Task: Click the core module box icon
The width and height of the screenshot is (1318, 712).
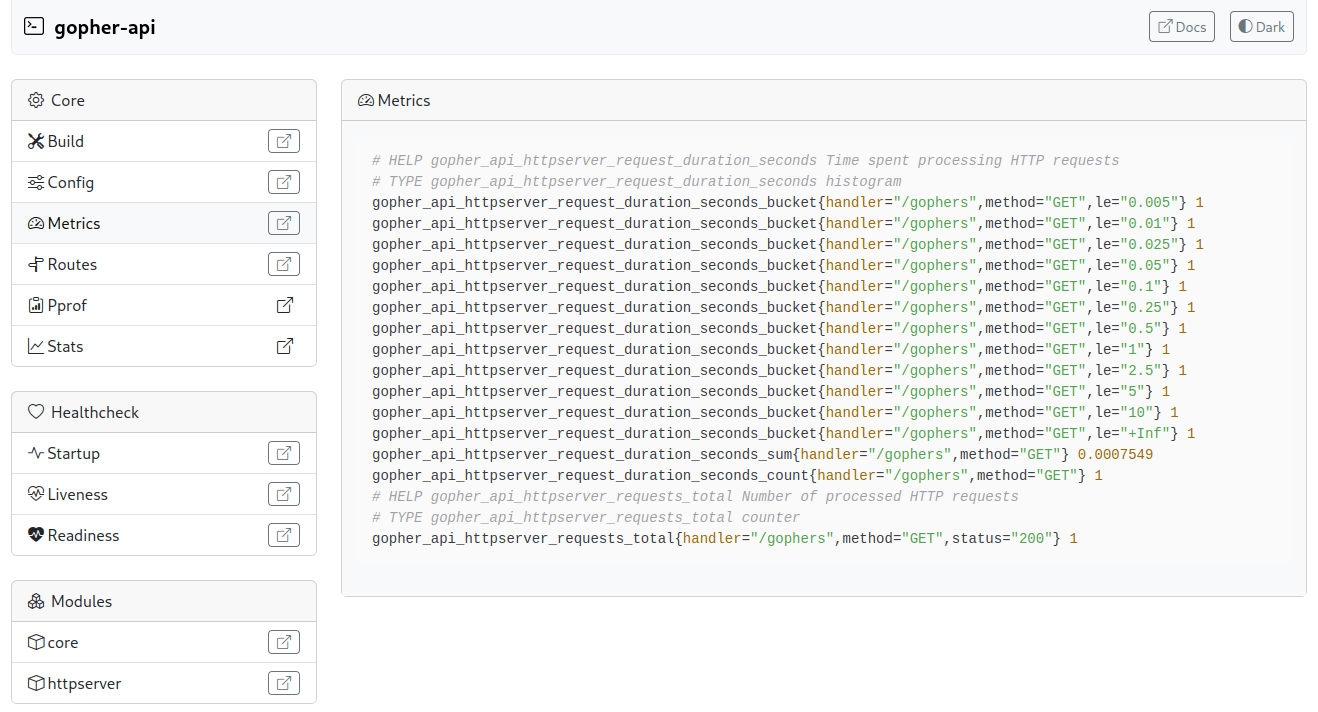Action: tap(36, 642)
